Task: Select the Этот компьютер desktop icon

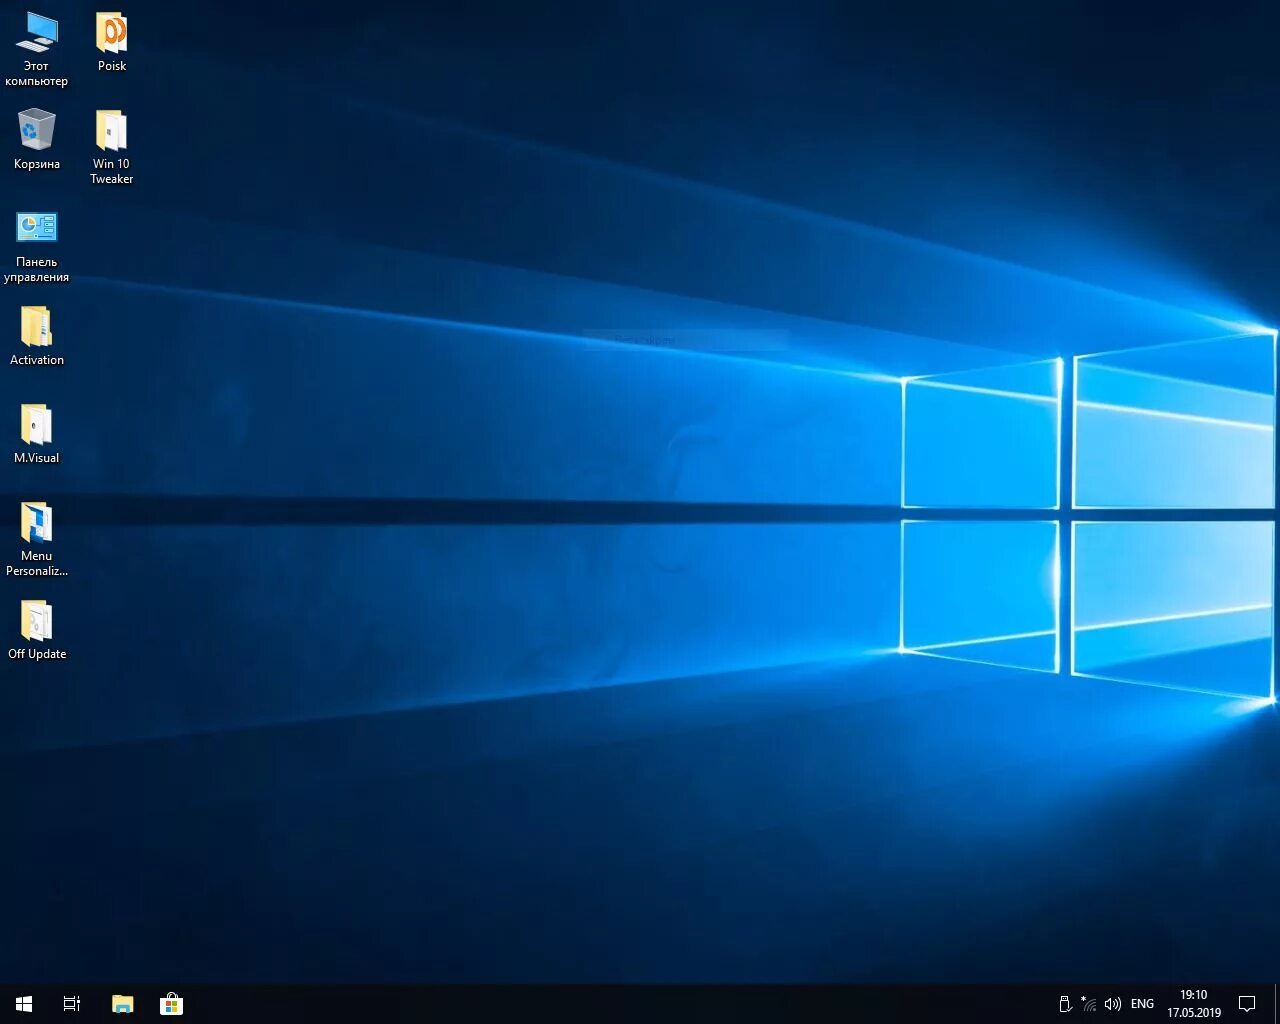Action: 37,49
